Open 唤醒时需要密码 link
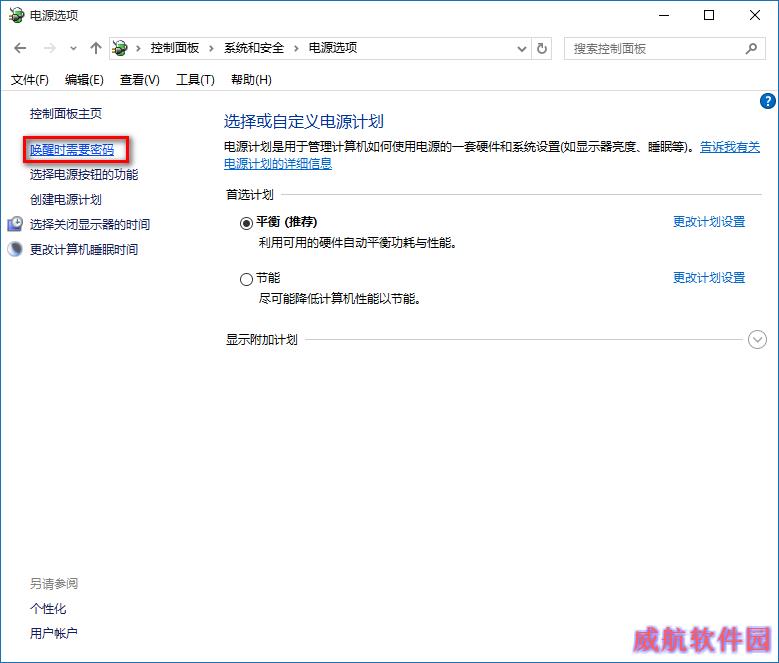 72,149
